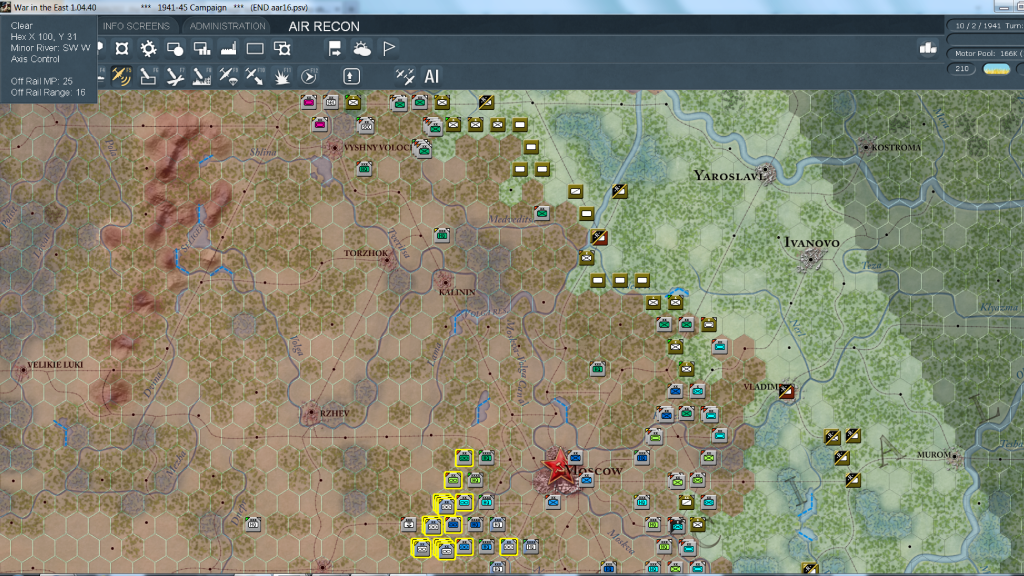Click the air transport parachute icon (F9)
The width and height of the screenshot is (1024, 576).
[x=228, y=75]
